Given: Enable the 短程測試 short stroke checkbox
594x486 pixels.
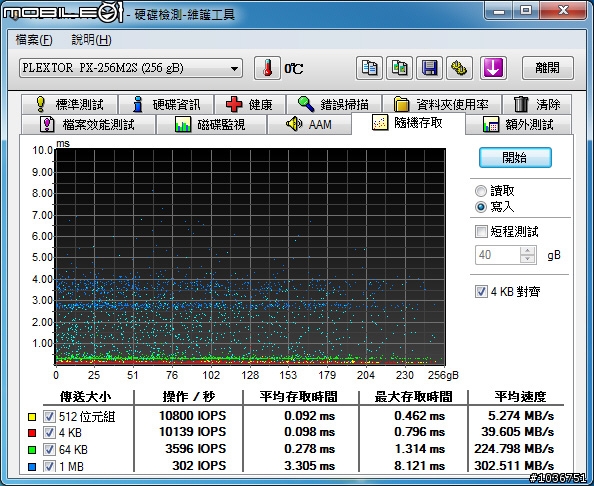Looking at the screenshot, I should 481,231.
